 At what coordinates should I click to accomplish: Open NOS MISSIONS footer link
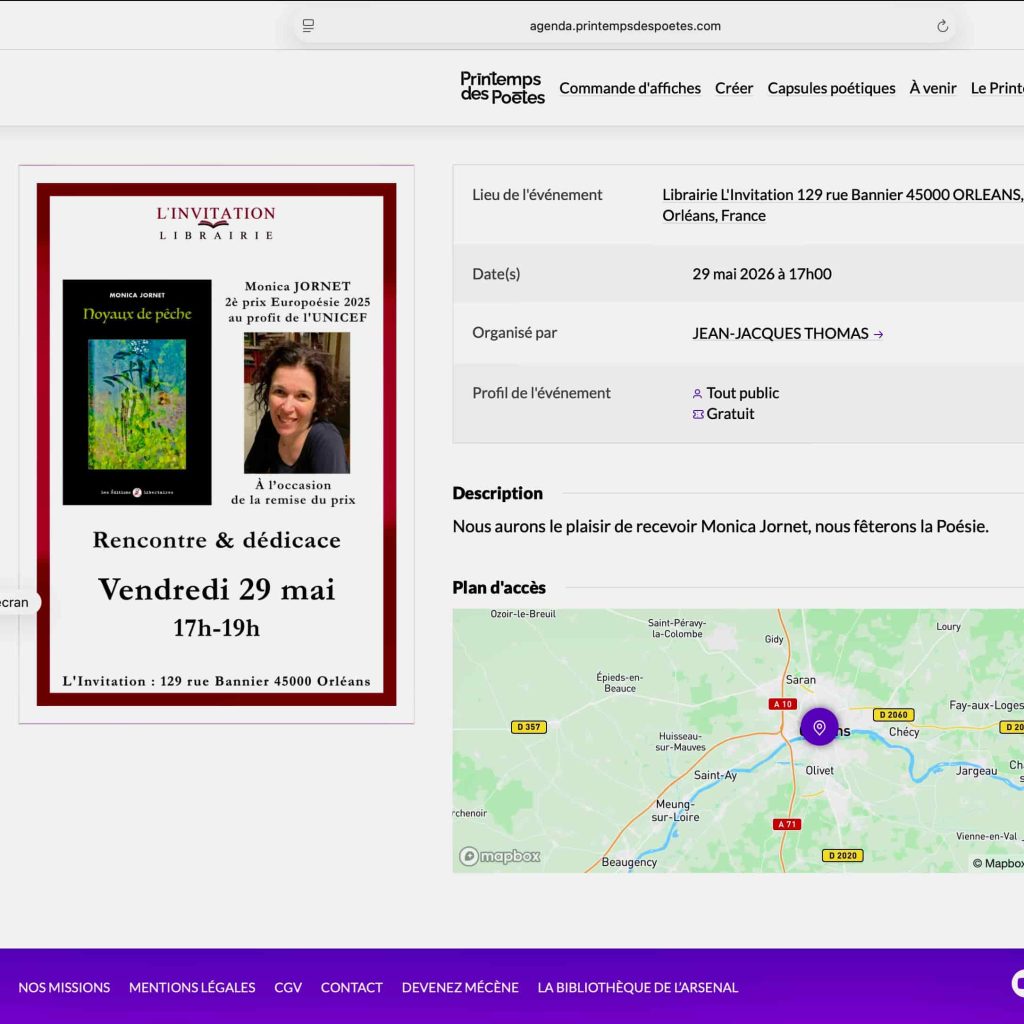64,987
